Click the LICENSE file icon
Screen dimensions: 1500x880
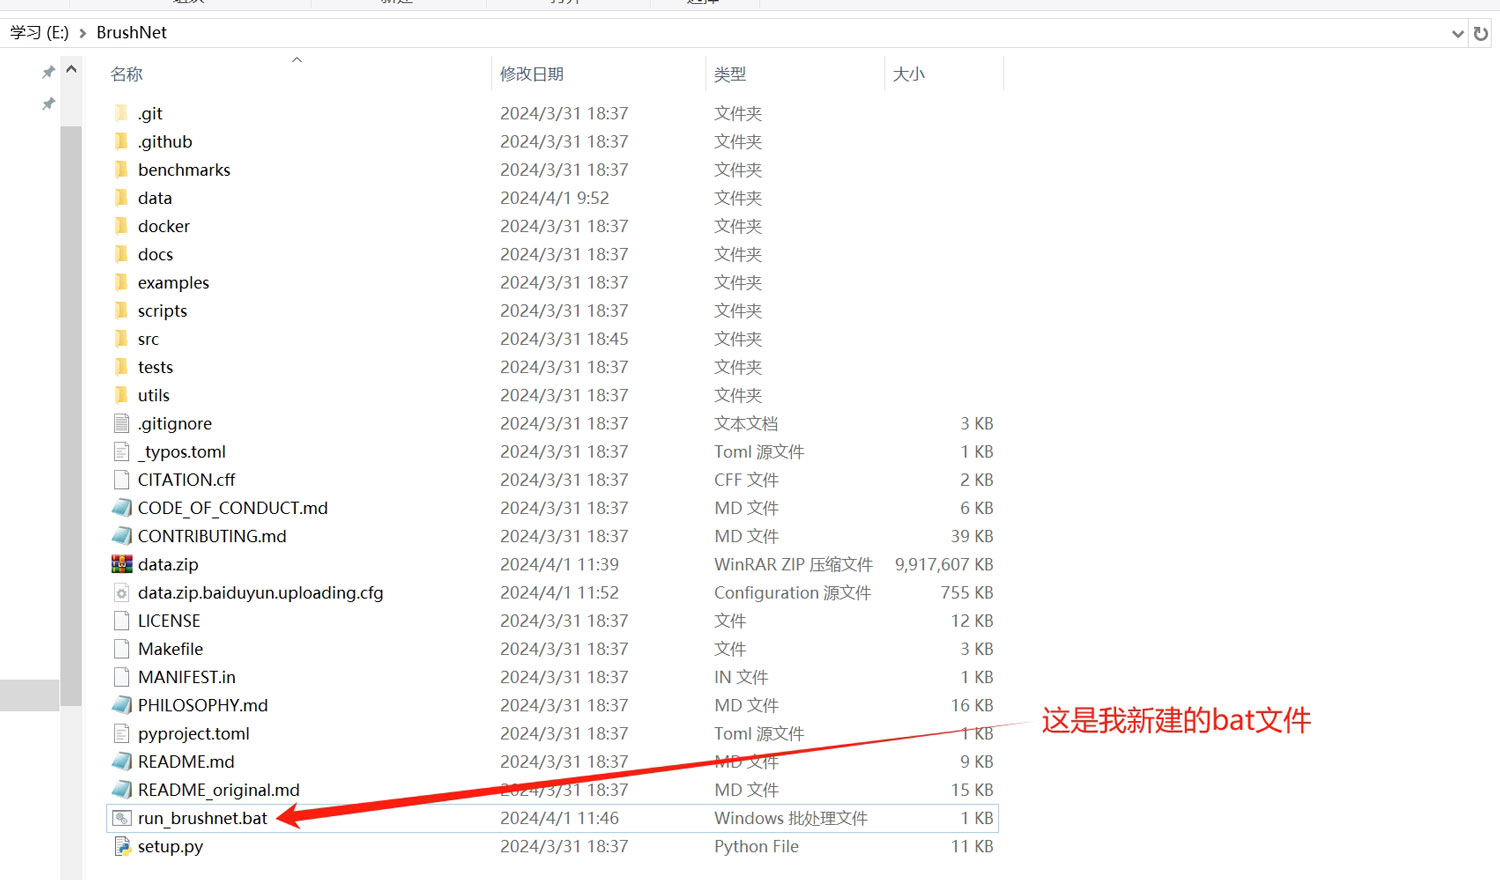[121, 620]
